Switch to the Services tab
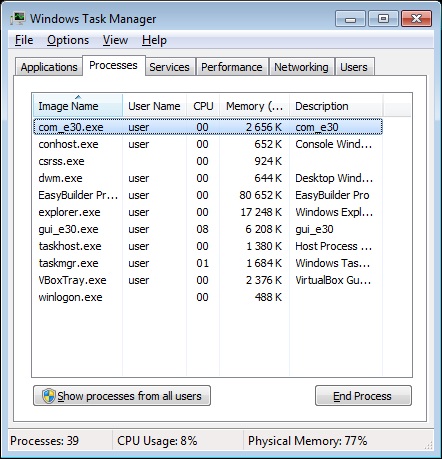Viewport: 442px width, 459px height. (x=169, y=67)
